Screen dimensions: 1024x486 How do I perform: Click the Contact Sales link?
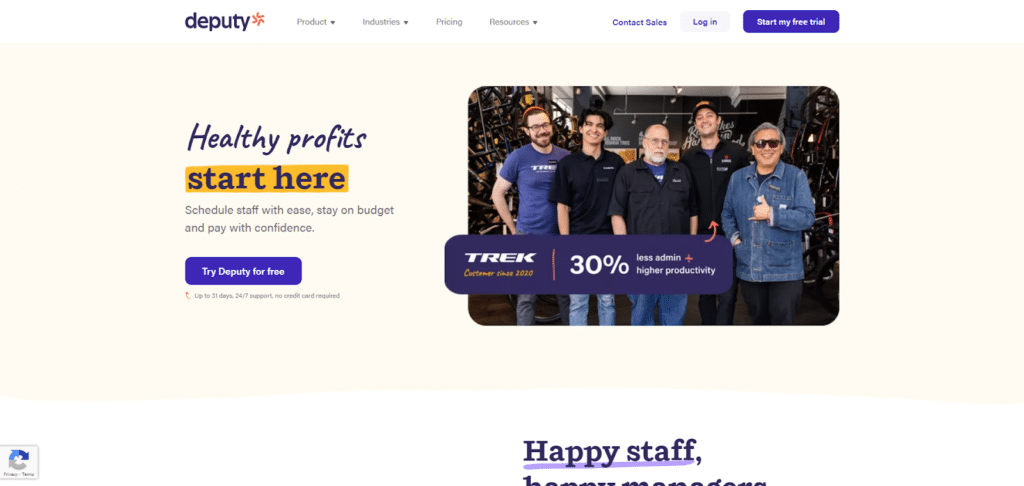click(x=639, y=22)
